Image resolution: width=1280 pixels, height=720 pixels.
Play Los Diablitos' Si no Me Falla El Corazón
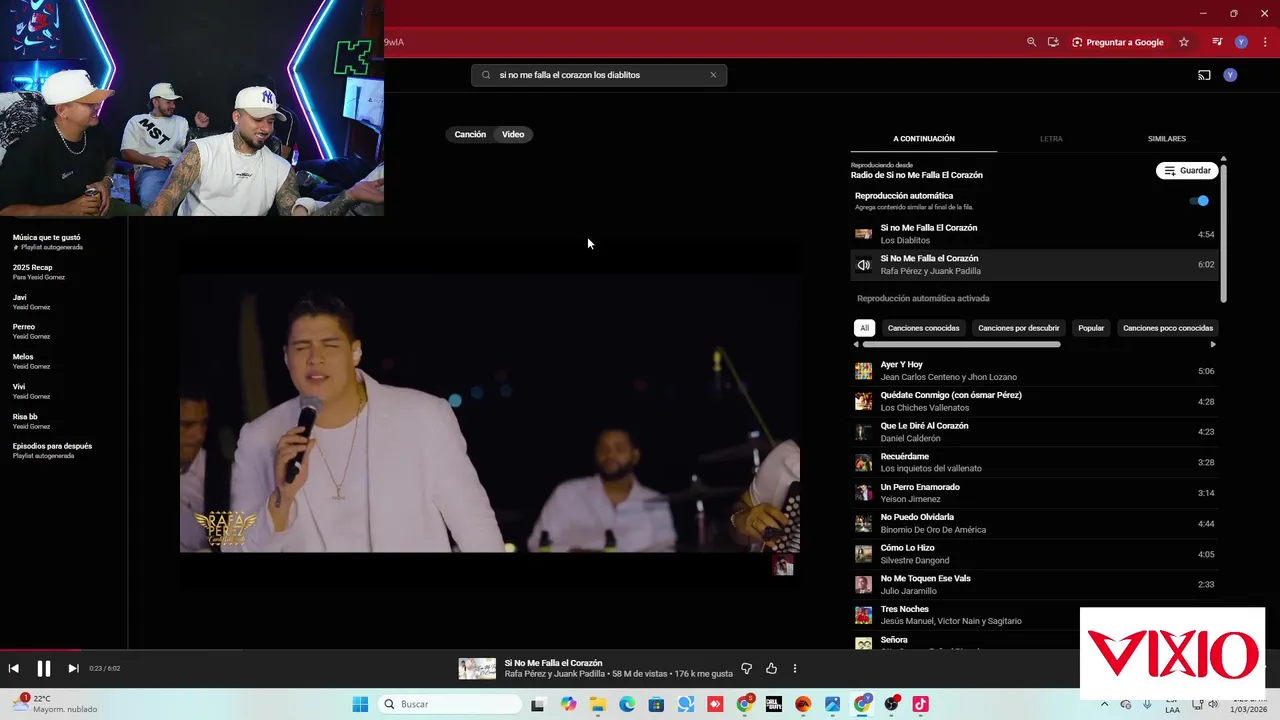click(1035, 234)
